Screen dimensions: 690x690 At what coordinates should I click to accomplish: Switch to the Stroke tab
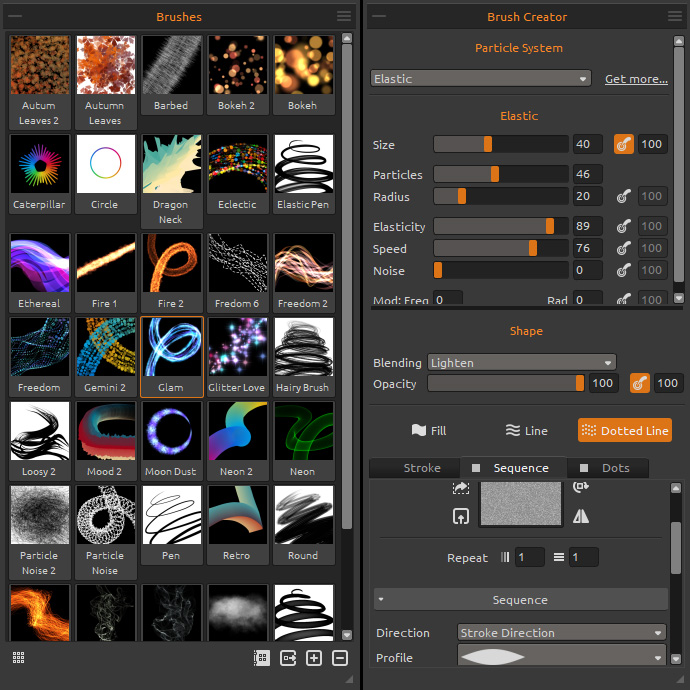click(x=422, y=468)
